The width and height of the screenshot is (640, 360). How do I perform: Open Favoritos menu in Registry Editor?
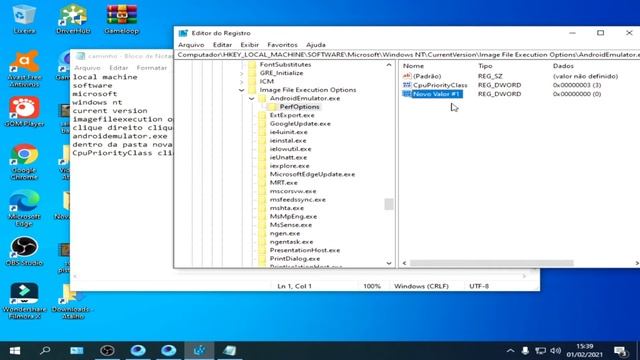(282, 44)
